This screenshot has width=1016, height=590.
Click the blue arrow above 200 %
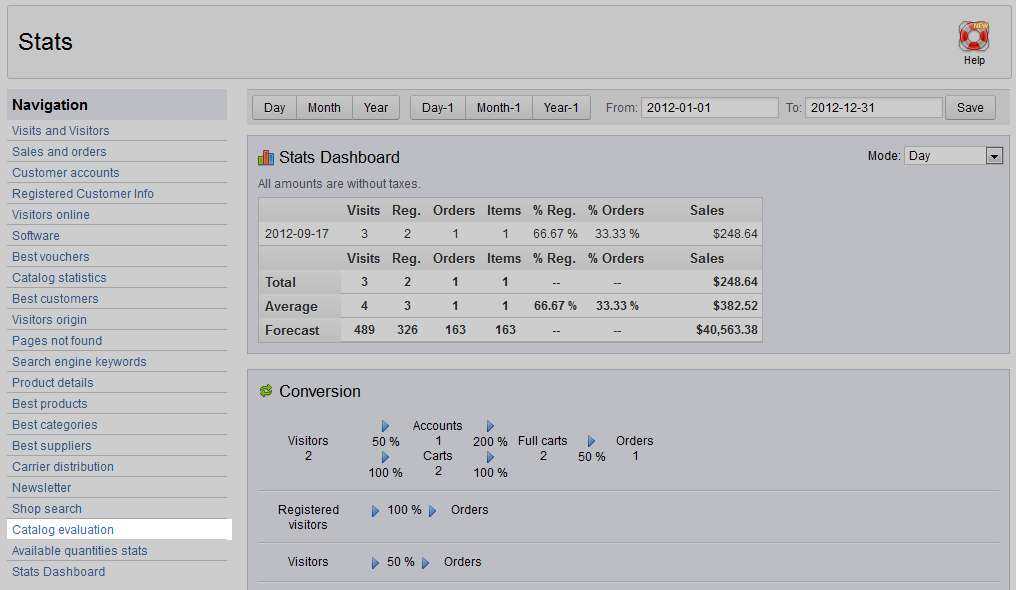491,426
